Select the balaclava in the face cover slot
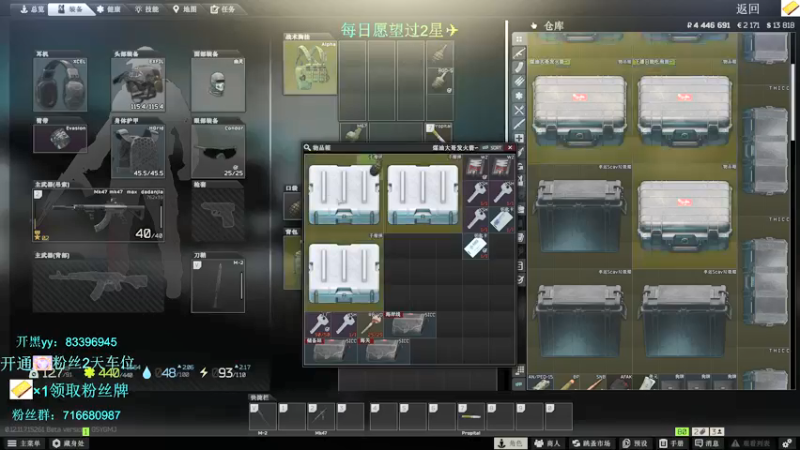The width and height of the screenshot is (800, 450). point(218,85)
